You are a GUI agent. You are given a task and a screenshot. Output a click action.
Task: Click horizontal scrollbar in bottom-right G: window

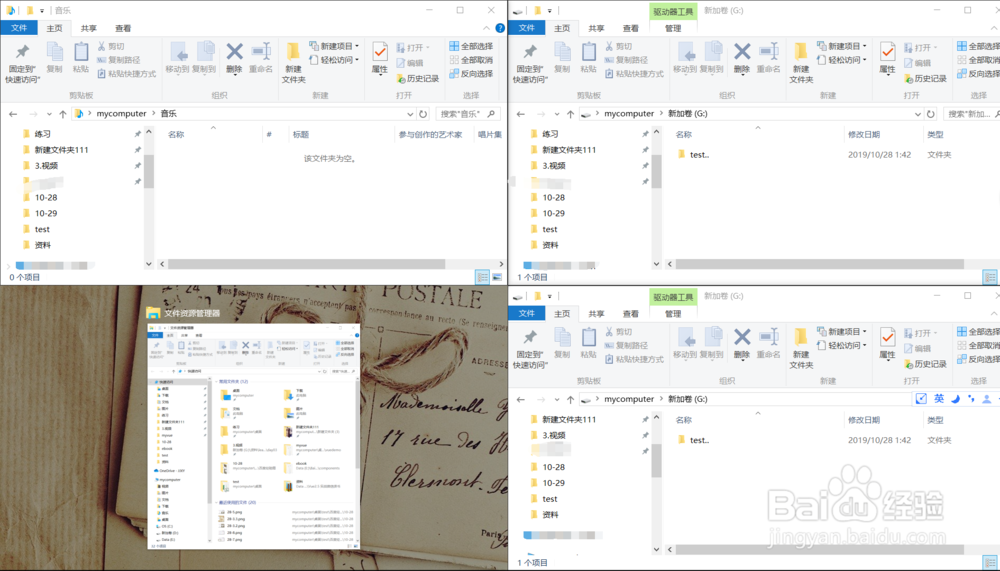pyautogui.click(x=820, y=549)
